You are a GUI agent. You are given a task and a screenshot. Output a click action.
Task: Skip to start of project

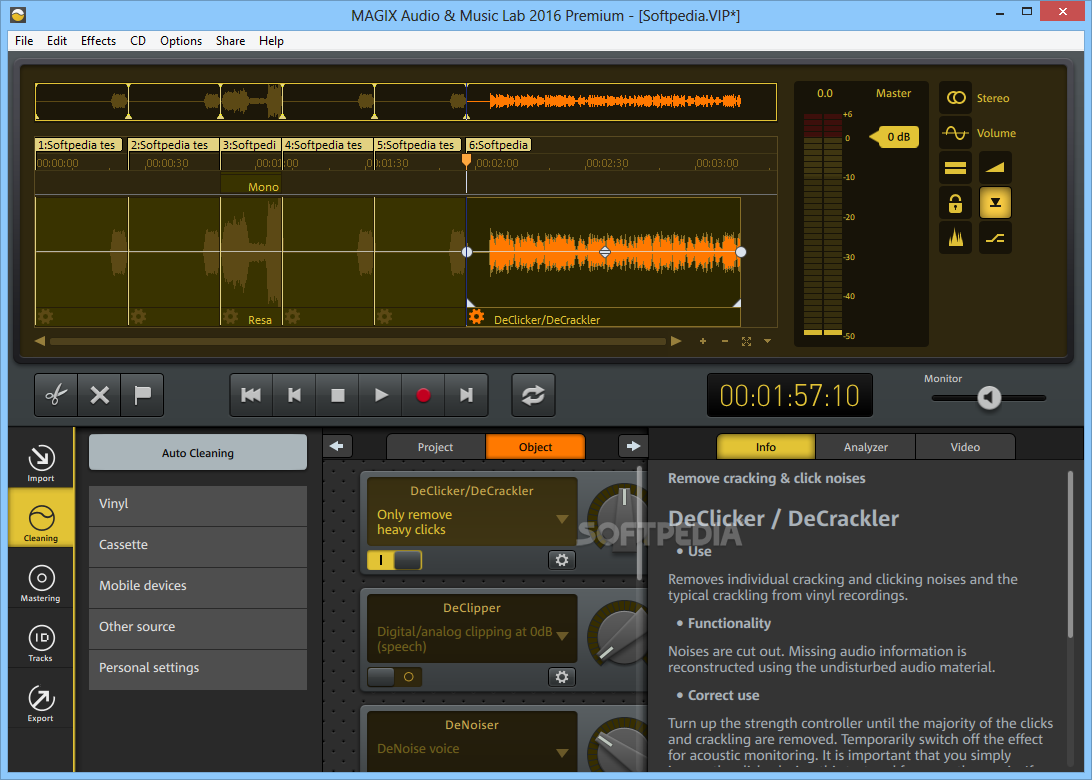[251, 395]
